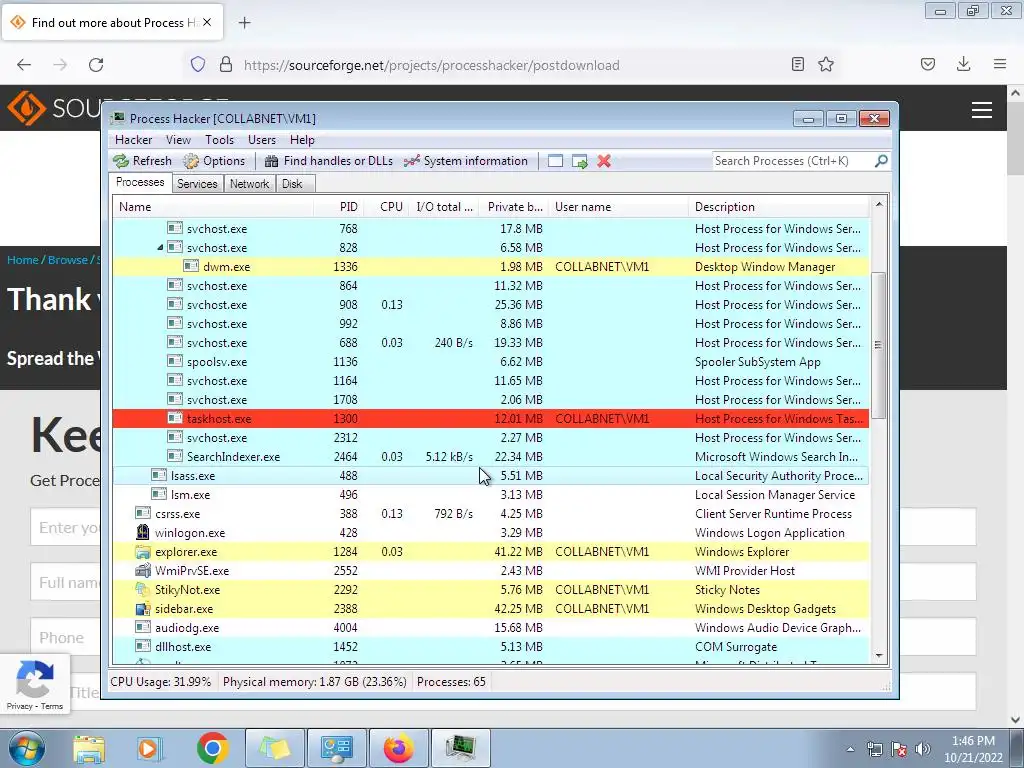Select the sidebar.exe icon
The image size is (1024, 768).
[142, 609]
